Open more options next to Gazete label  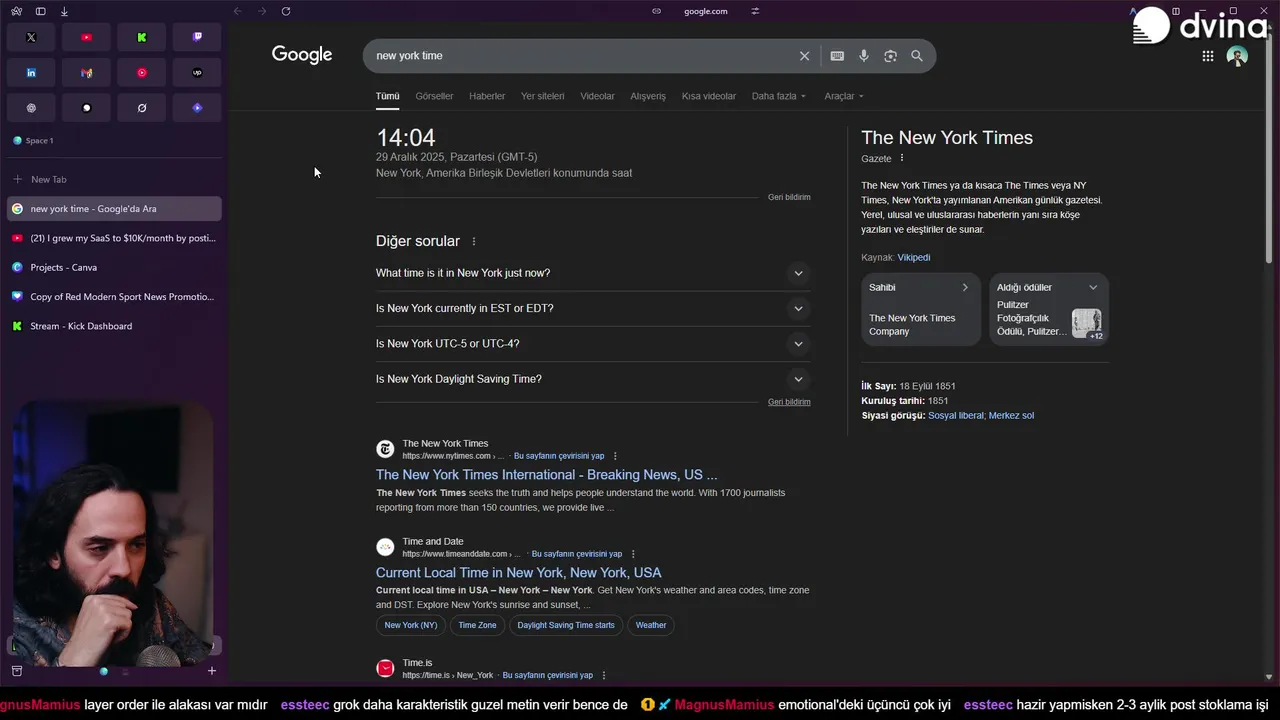point(902,158)
